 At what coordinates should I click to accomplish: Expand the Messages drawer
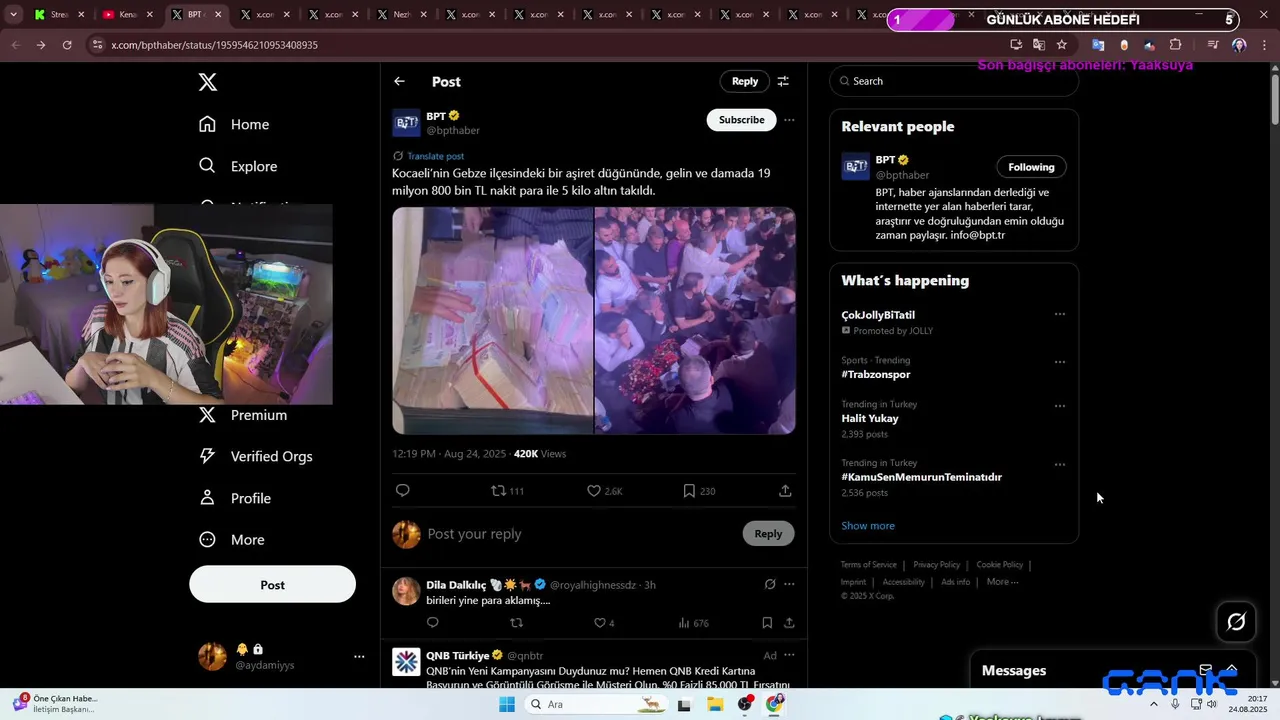click(x=1232, y=670)
